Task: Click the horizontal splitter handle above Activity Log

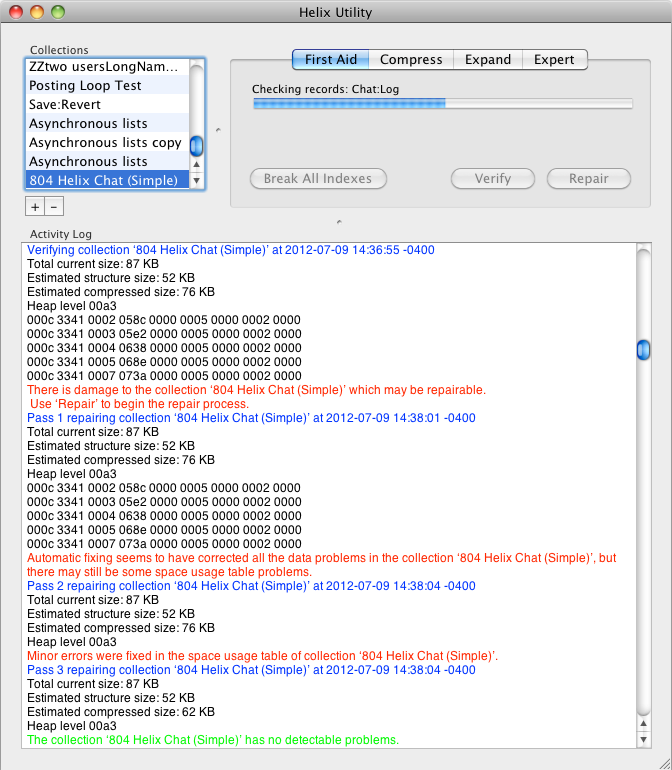Action: [337, 221]
